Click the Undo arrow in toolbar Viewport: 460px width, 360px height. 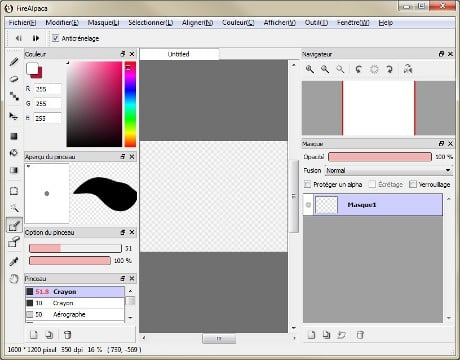(19, 38)
